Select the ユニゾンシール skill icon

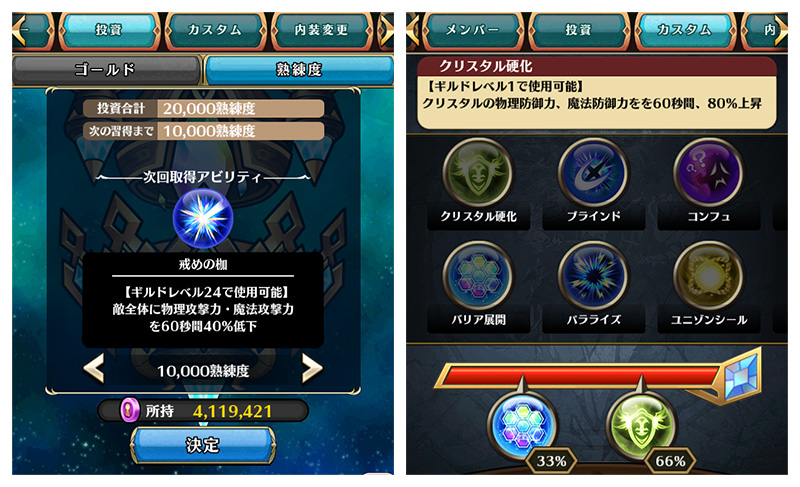point(709,277)
